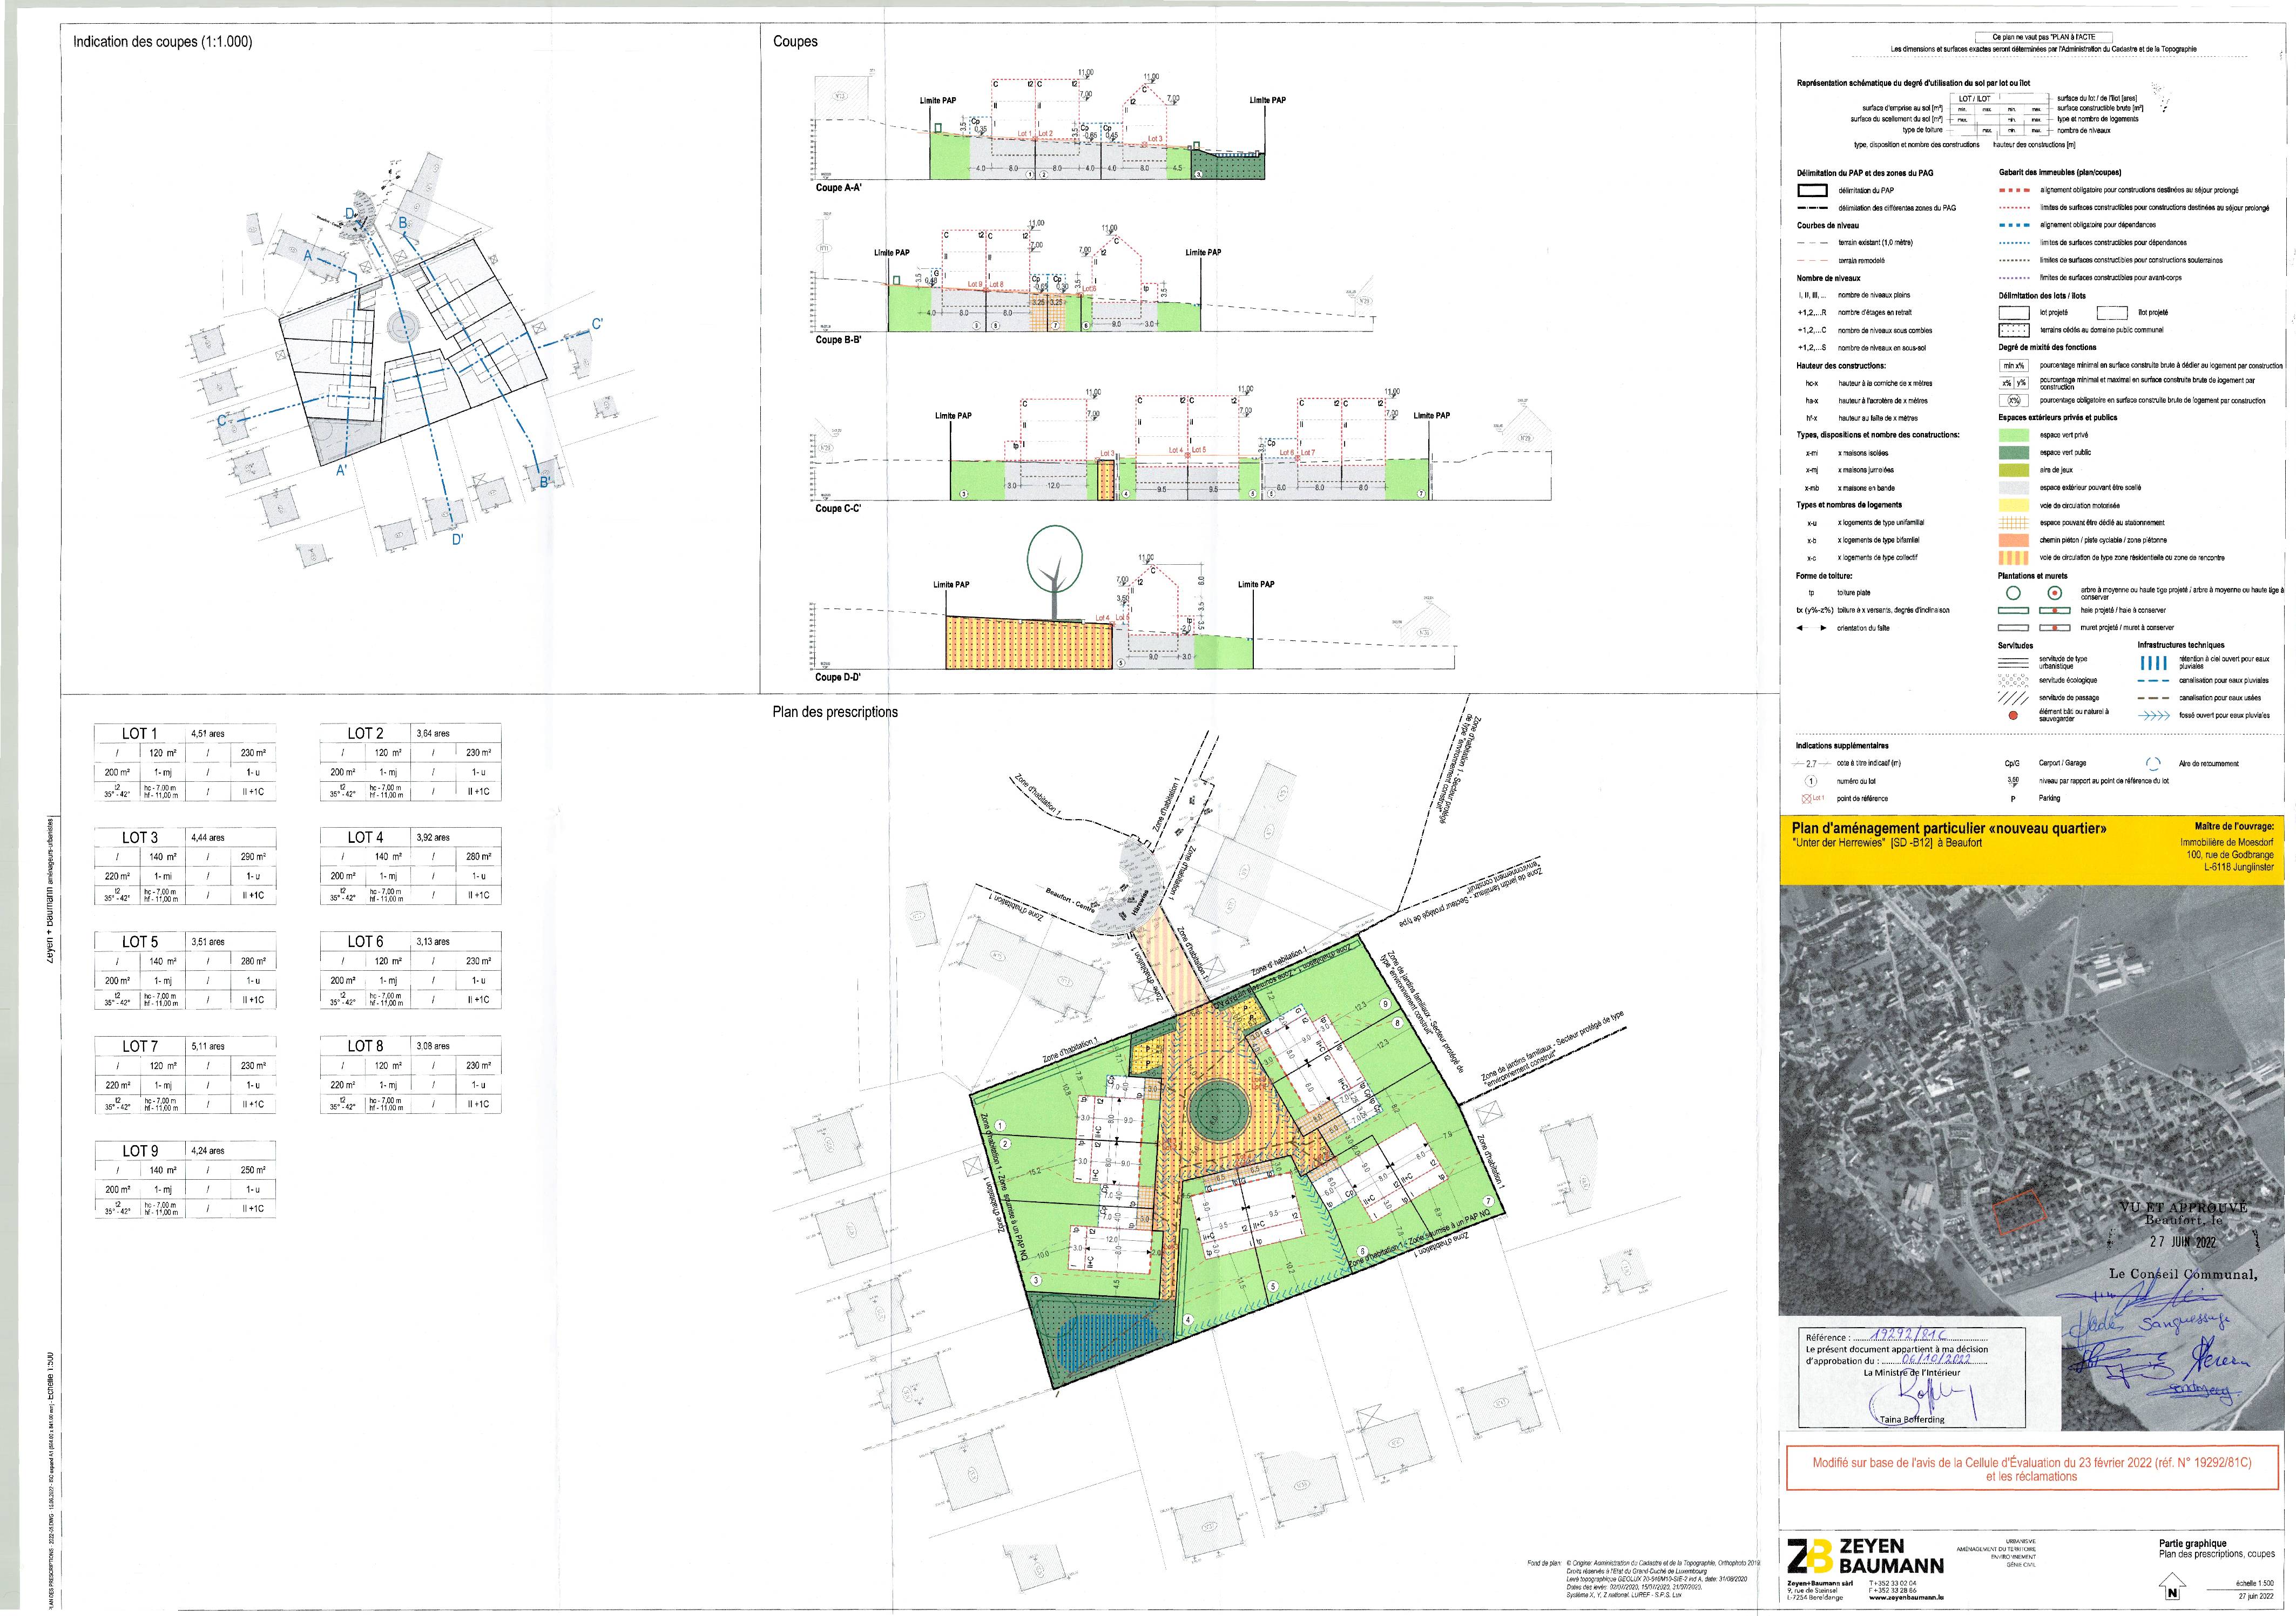Click the 'espace vert privé' light green swatch
This screenshot has width=2296, height=1616.
pyautogui.click(x=2013, y=435)
